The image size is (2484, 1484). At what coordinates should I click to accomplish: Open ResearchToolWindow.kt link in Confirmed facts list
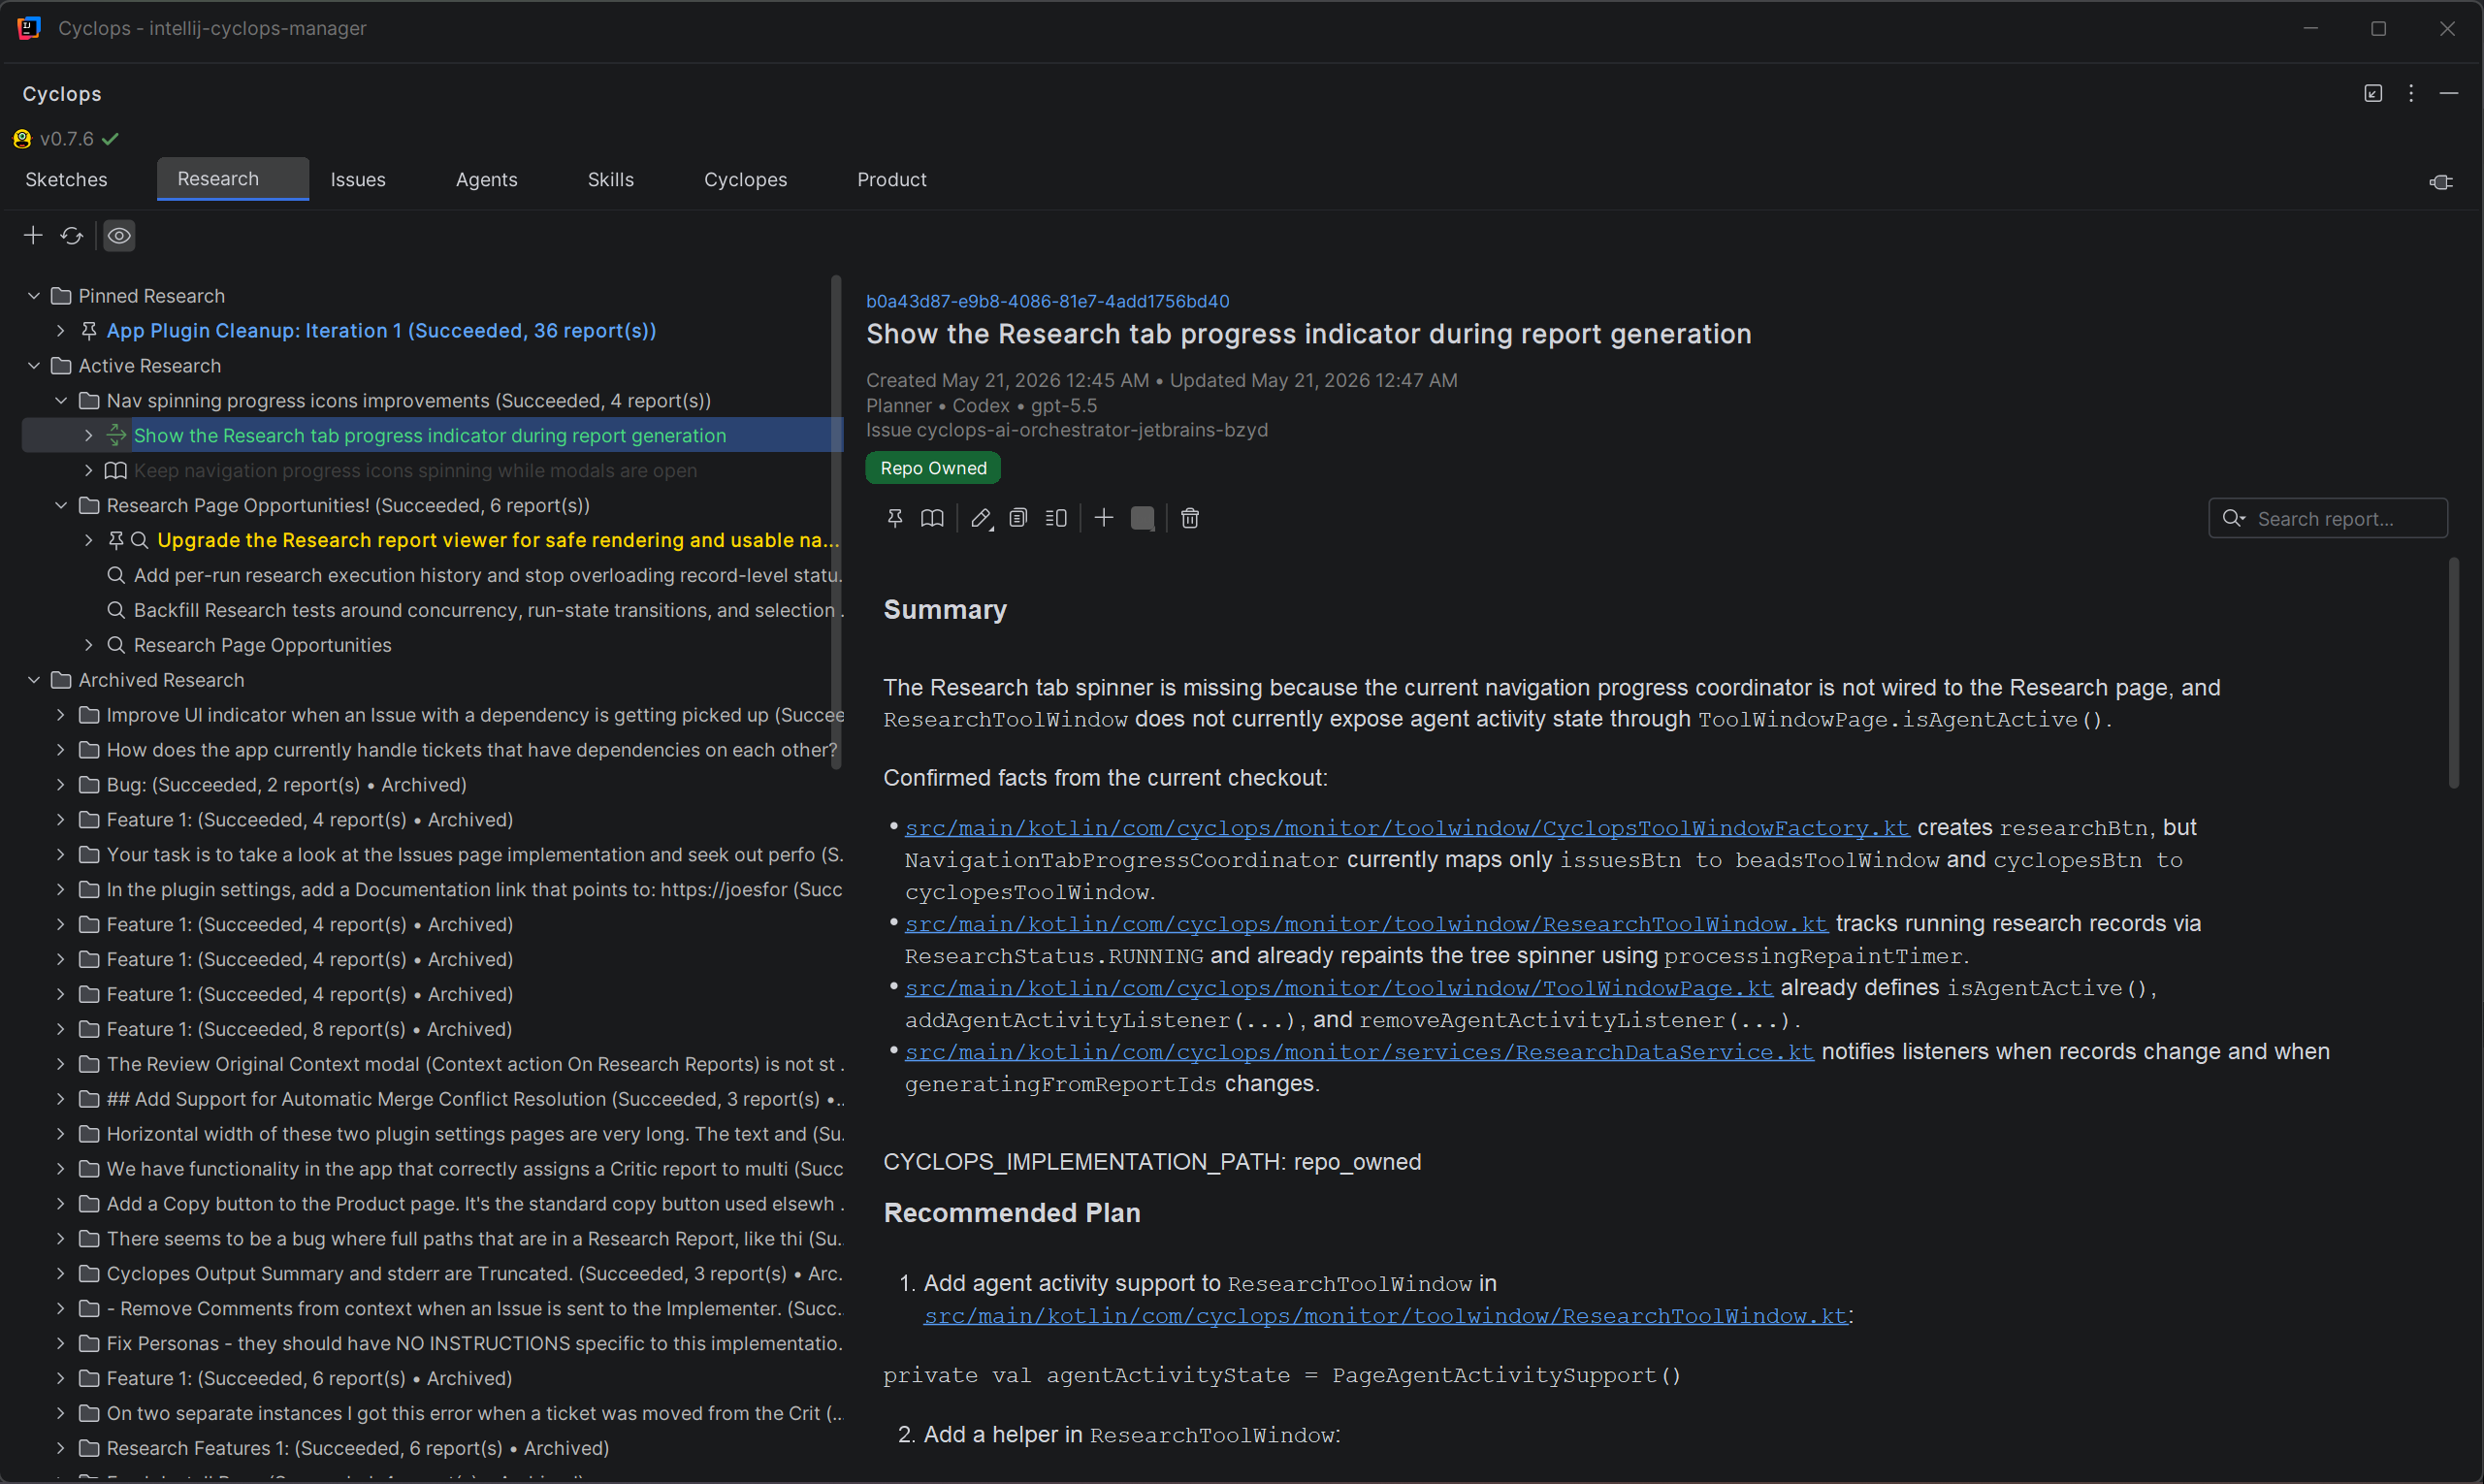pos(1366,924)
